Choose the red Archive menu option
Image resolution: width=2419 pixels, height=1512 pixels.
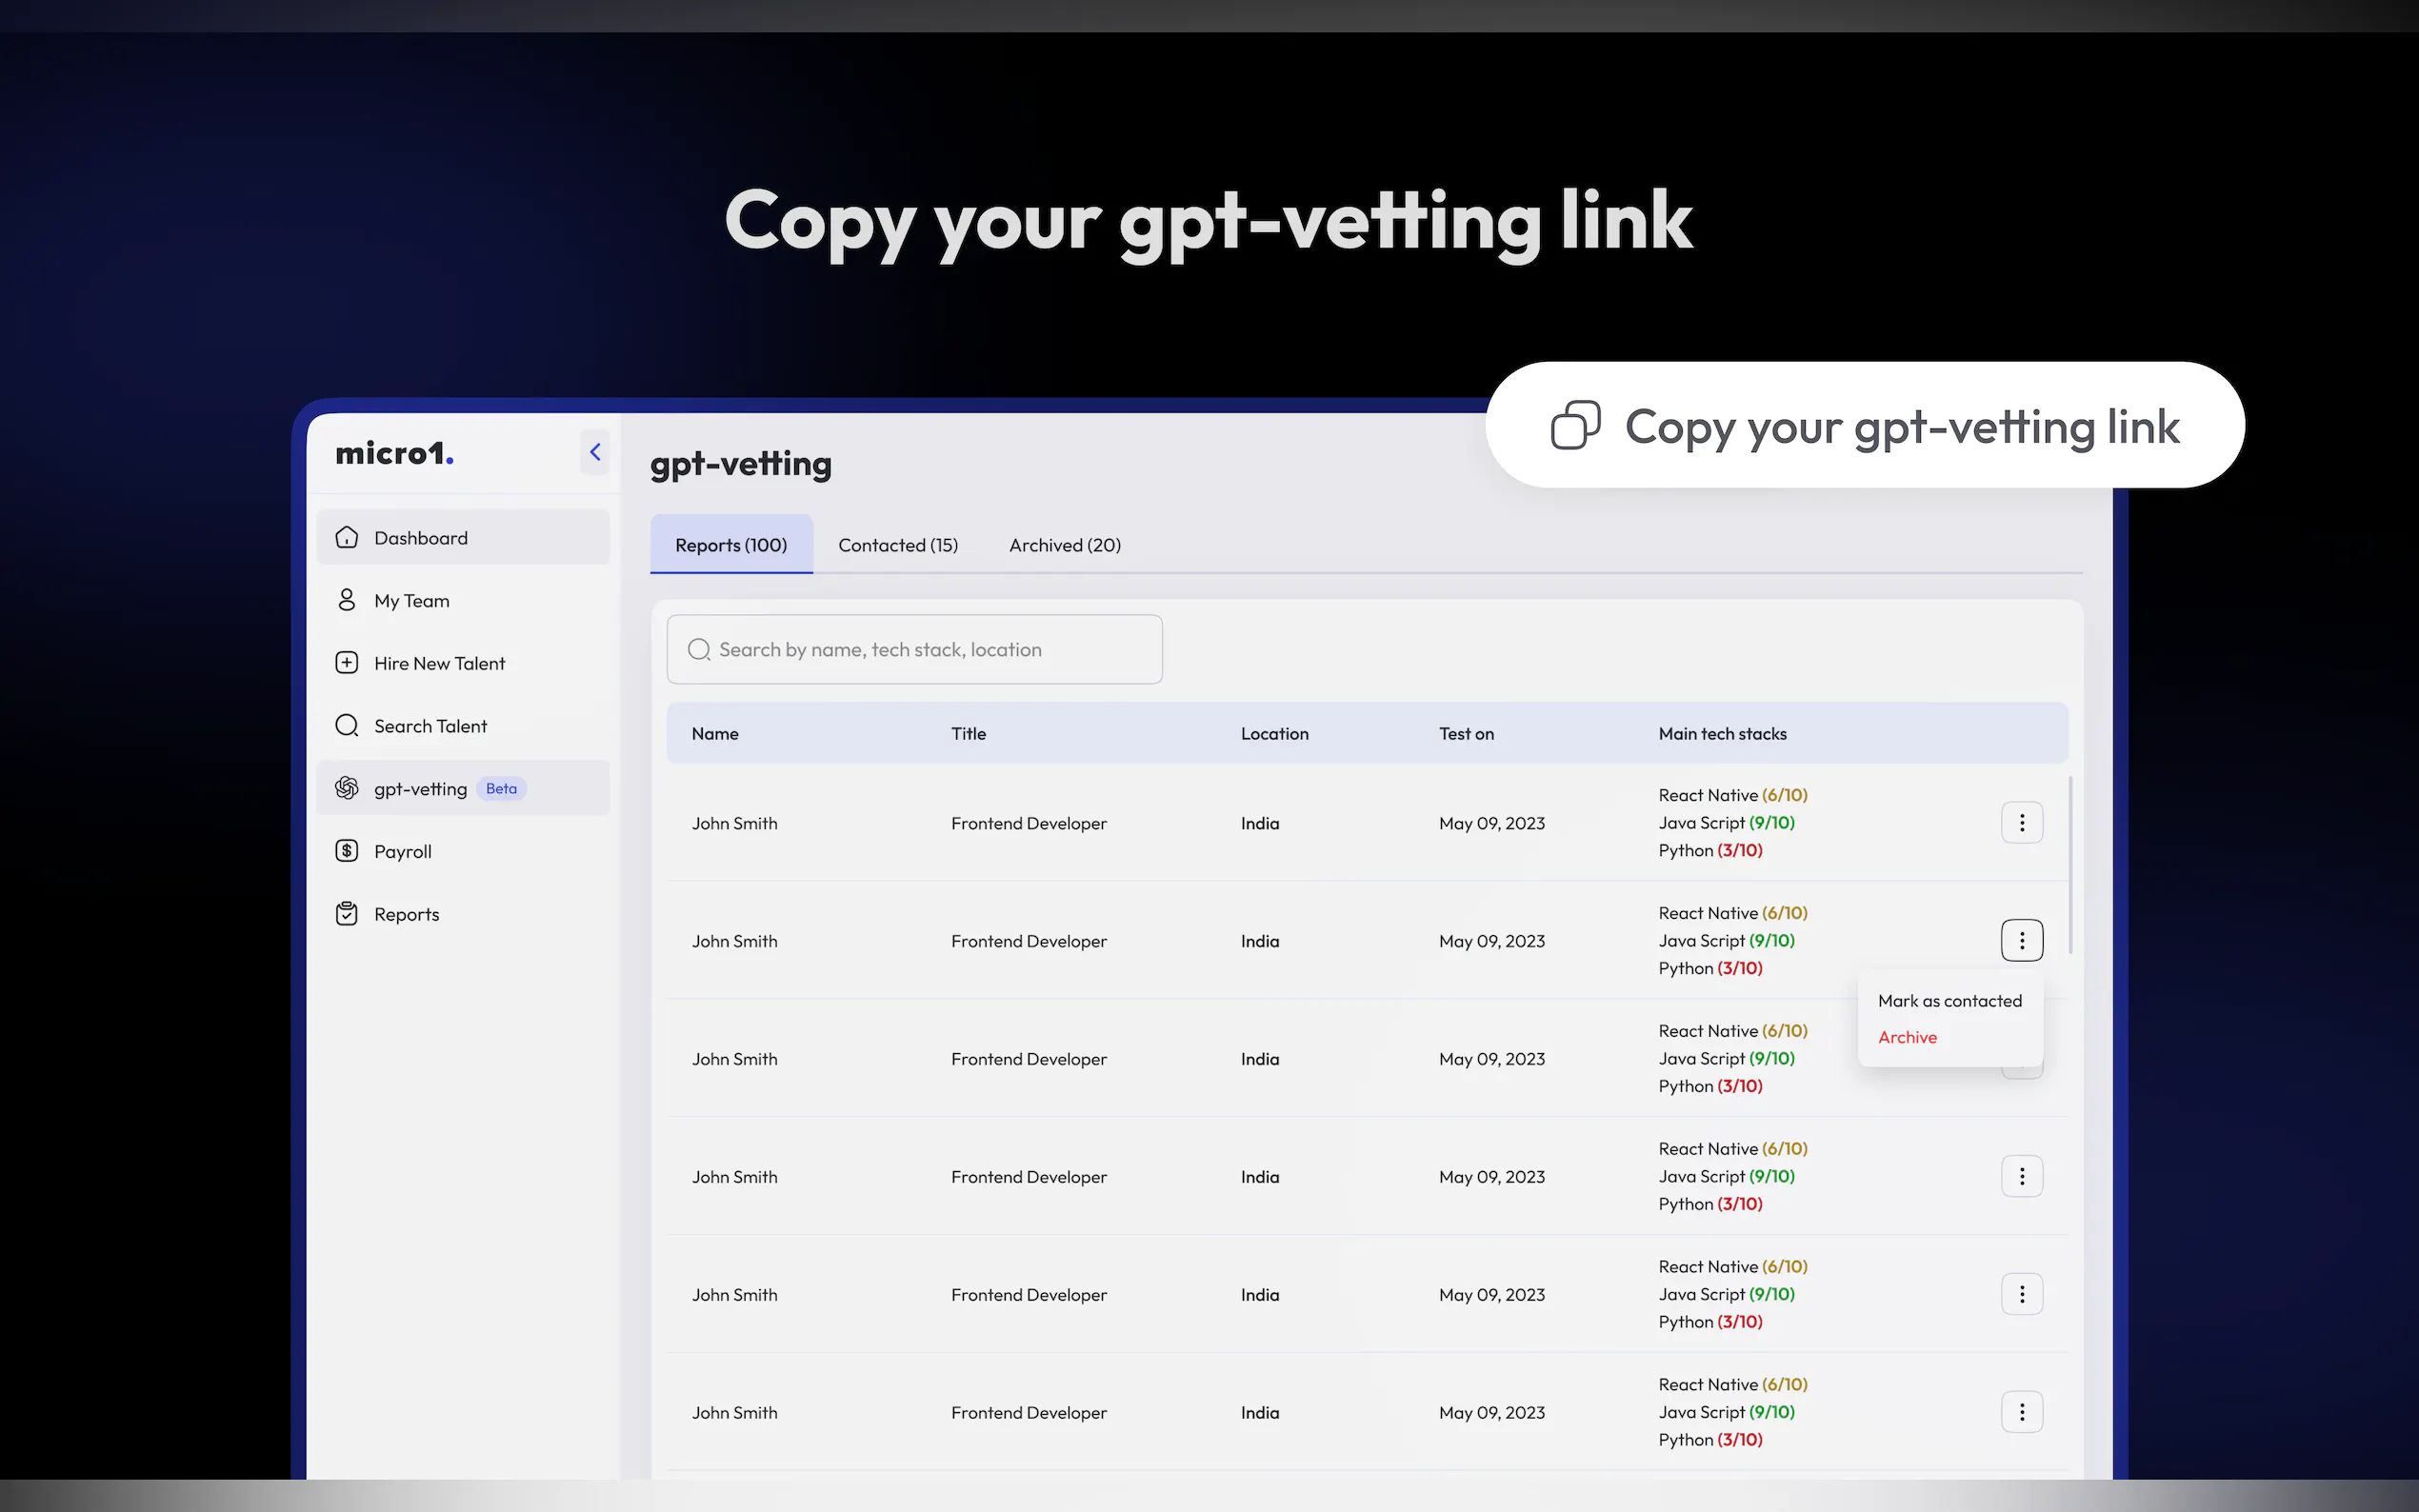pyautogui.click(x=1907, y=1038)
